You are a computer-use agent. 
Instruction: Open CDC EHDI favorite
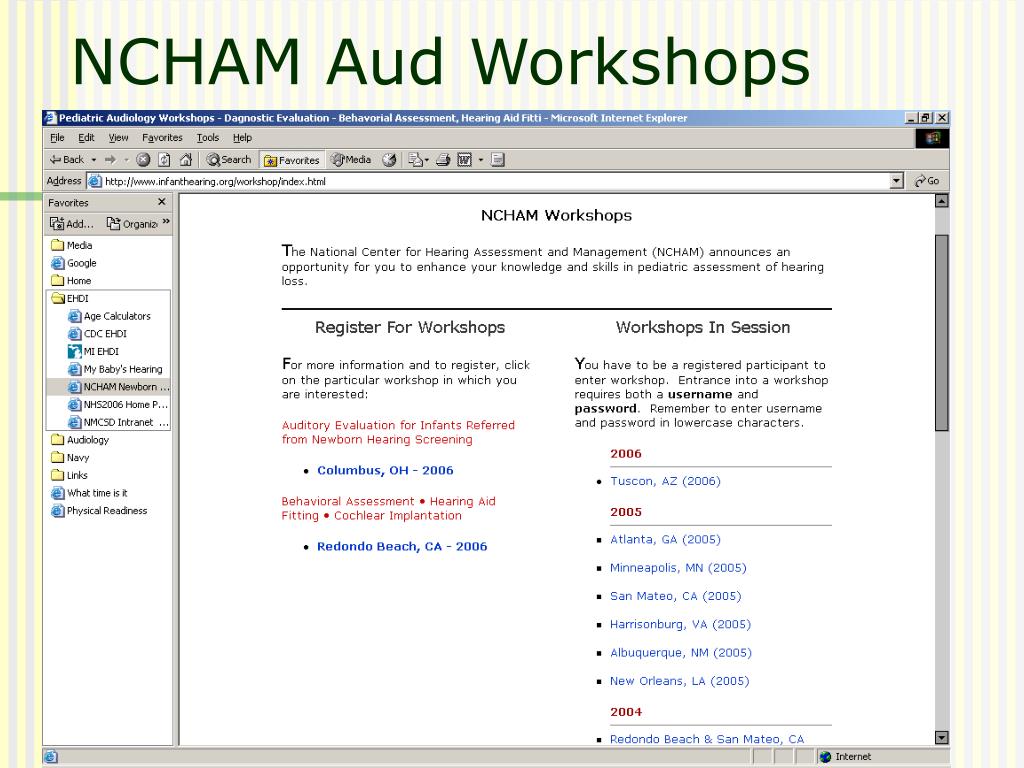point(97,333)
